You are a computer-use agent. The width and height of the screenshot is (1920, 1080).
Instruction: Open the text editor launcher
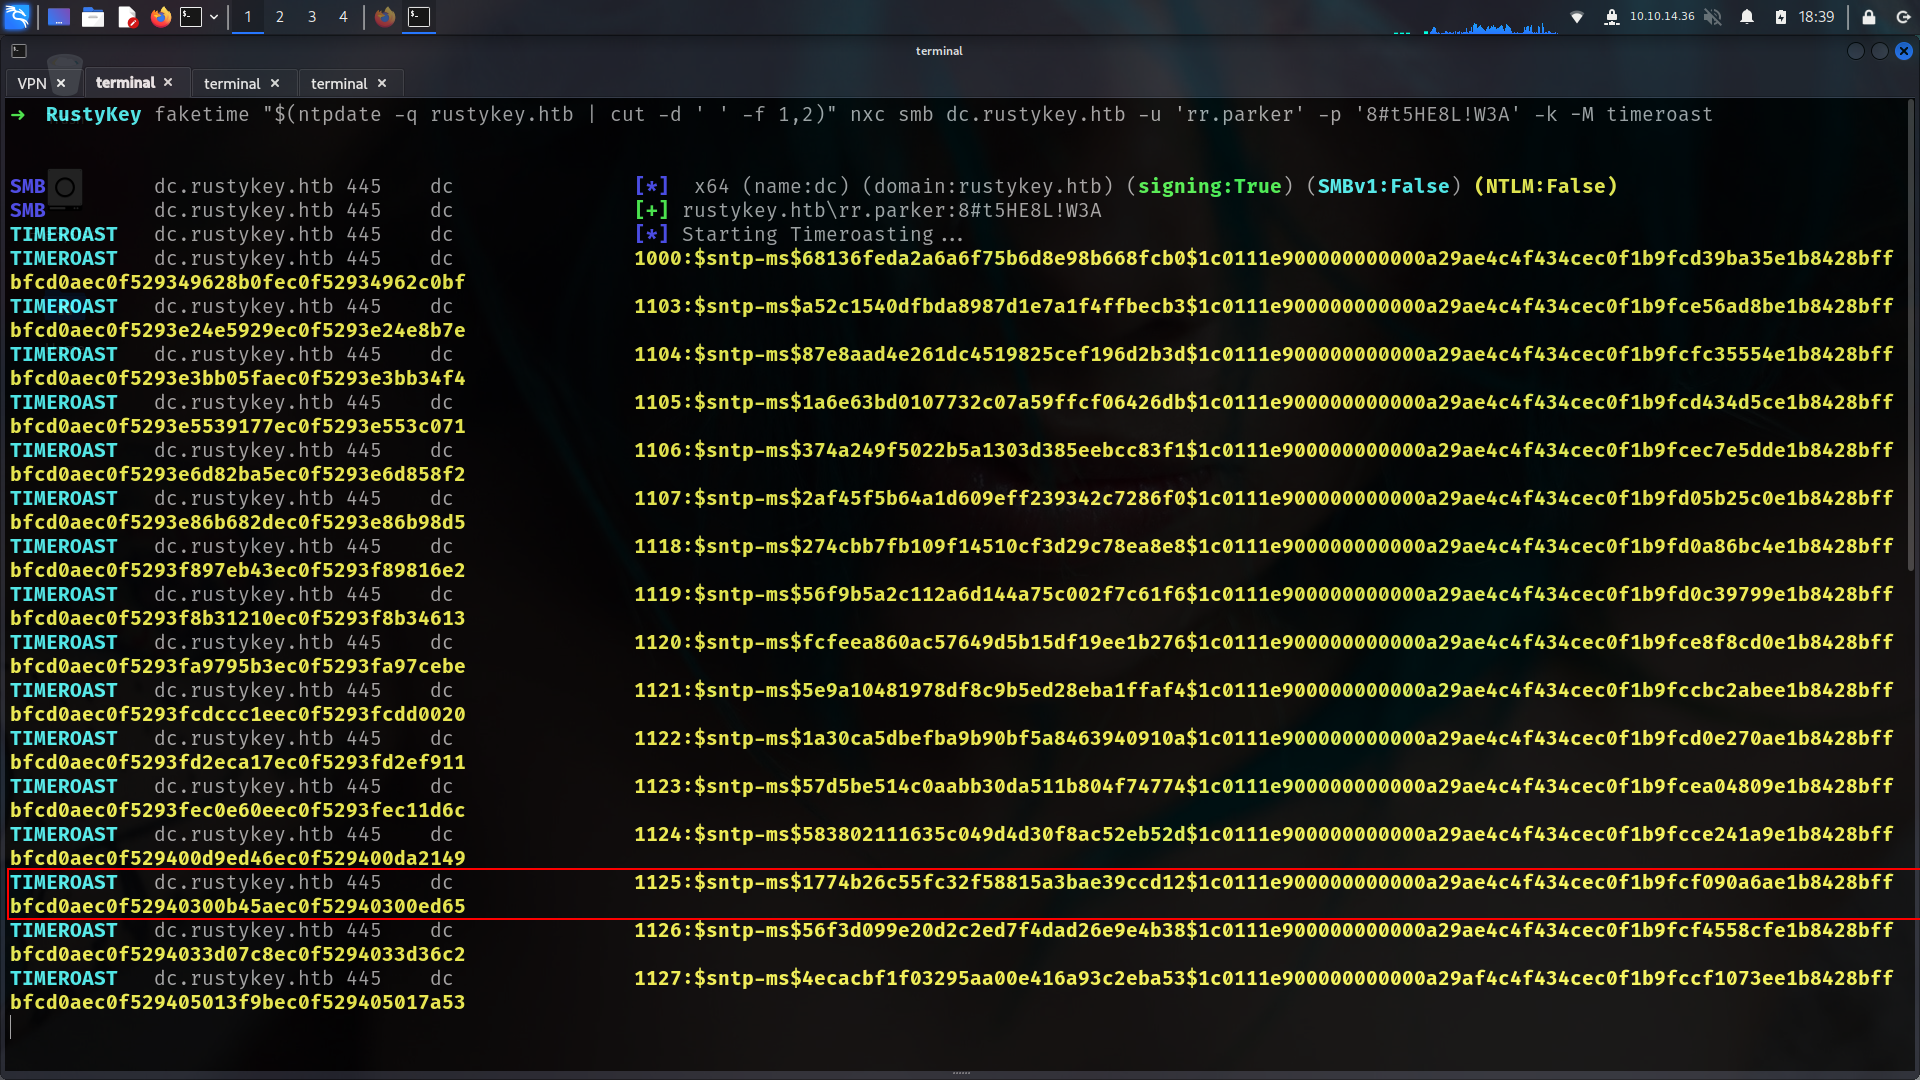click(x=127, y=17)
